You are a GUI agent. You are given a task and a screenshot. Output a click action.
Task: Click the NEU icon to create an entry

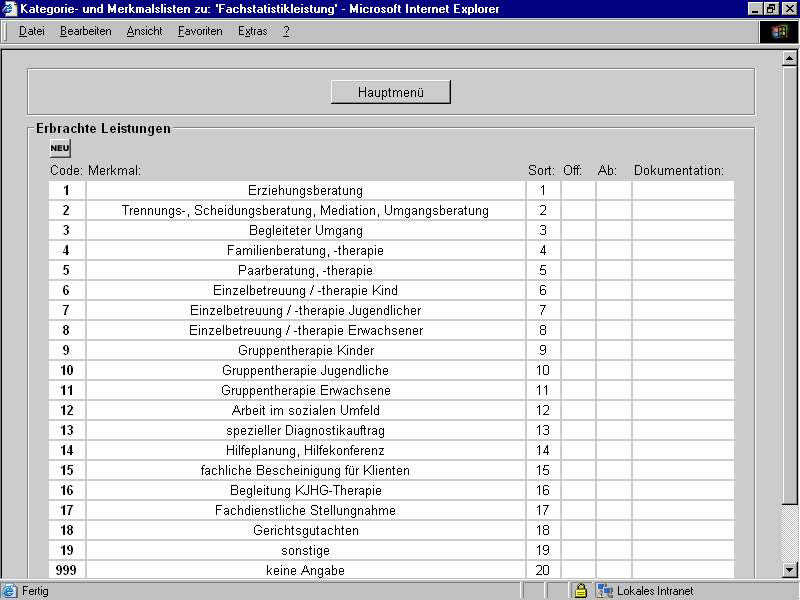tap(59, 147)
